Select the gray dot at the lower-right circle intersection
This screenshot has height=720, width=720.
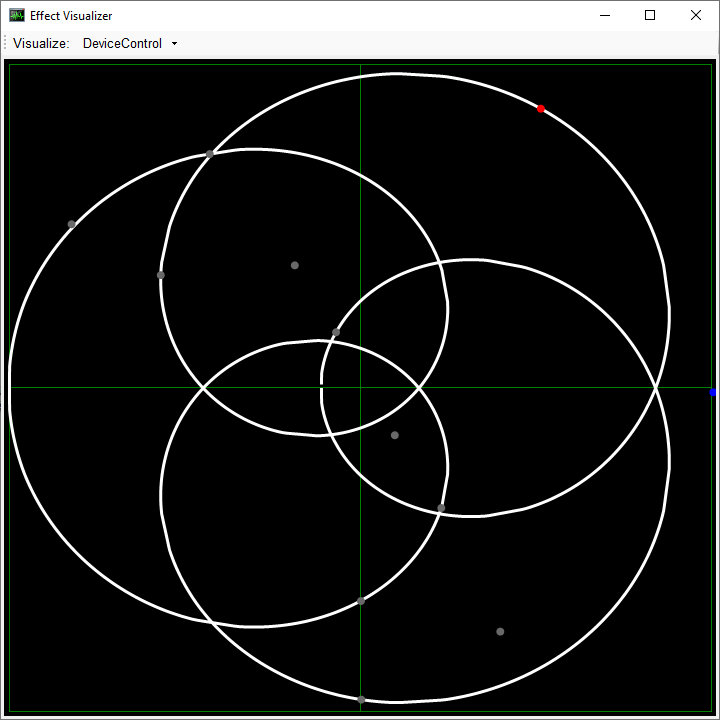point(441,508)
